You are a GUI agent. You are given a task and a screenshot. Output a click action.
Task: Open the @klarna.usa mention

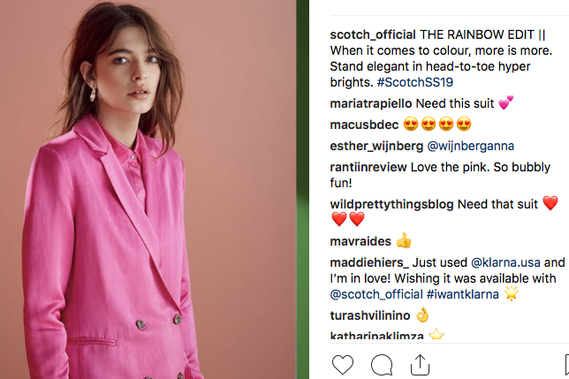[x=505, y=263]
